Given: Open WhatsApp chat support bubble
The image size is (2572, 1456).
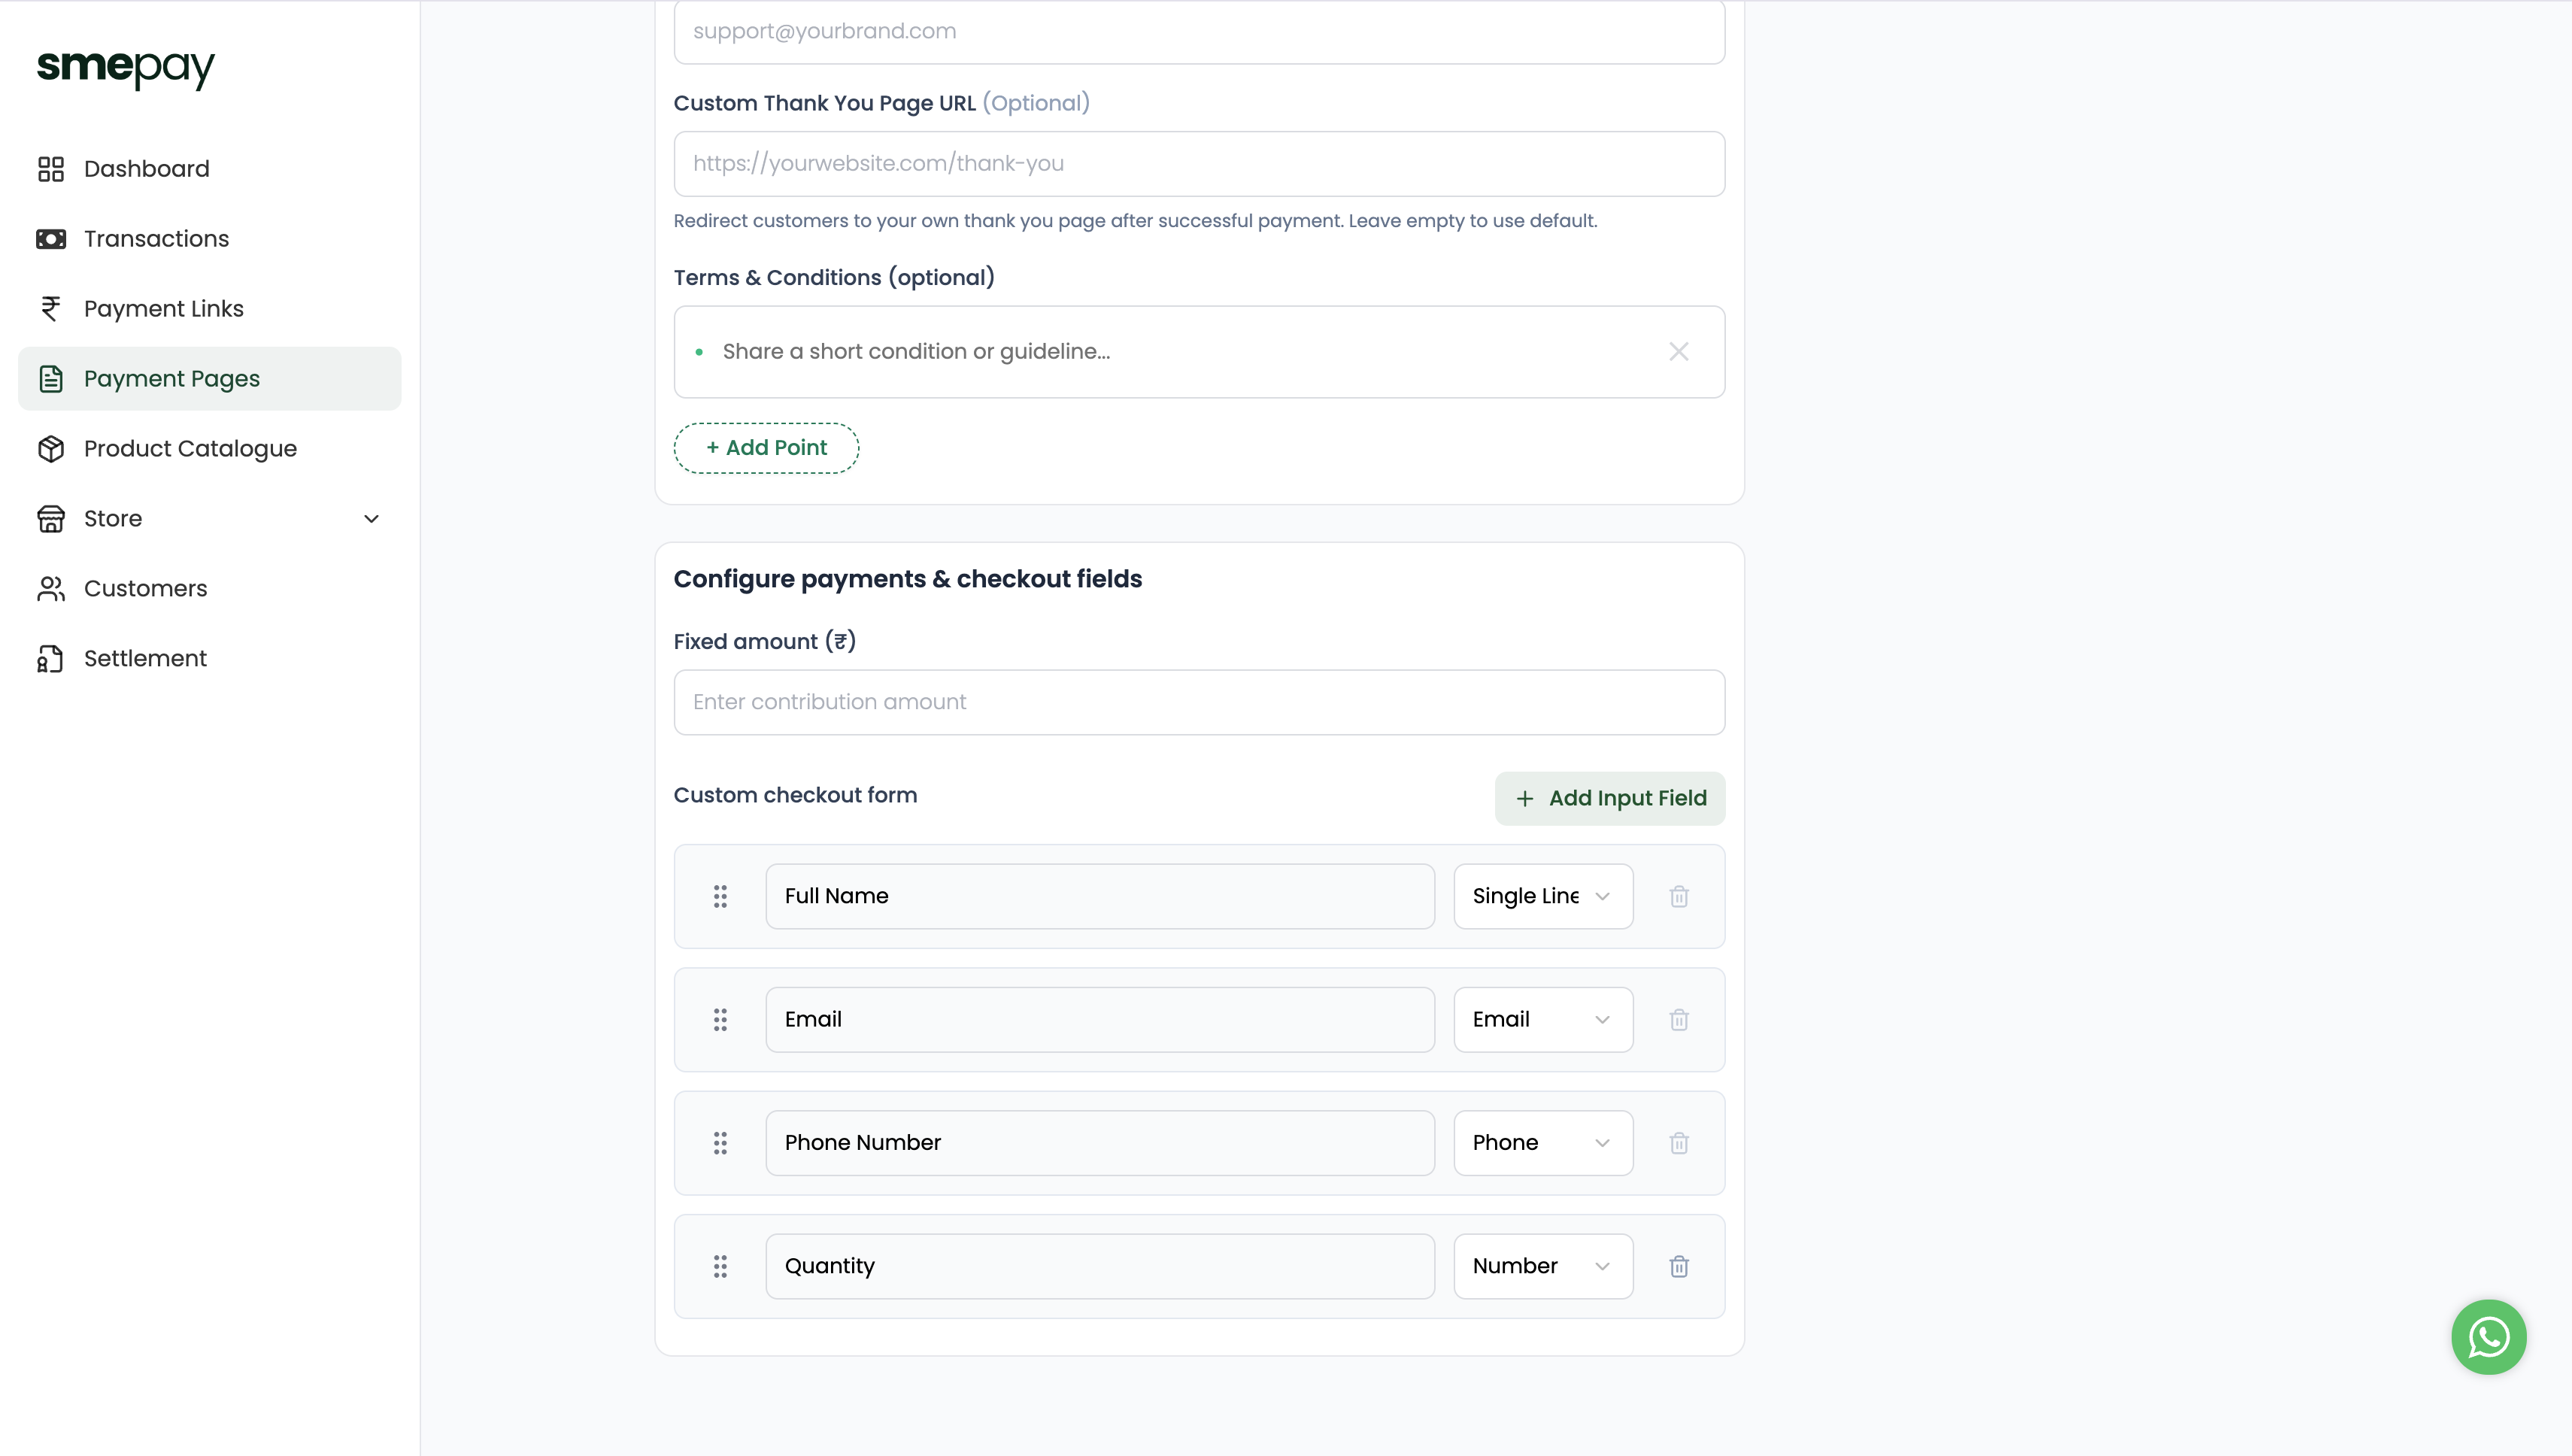Looking at the screenshot, I should tap(2488, 1337).
